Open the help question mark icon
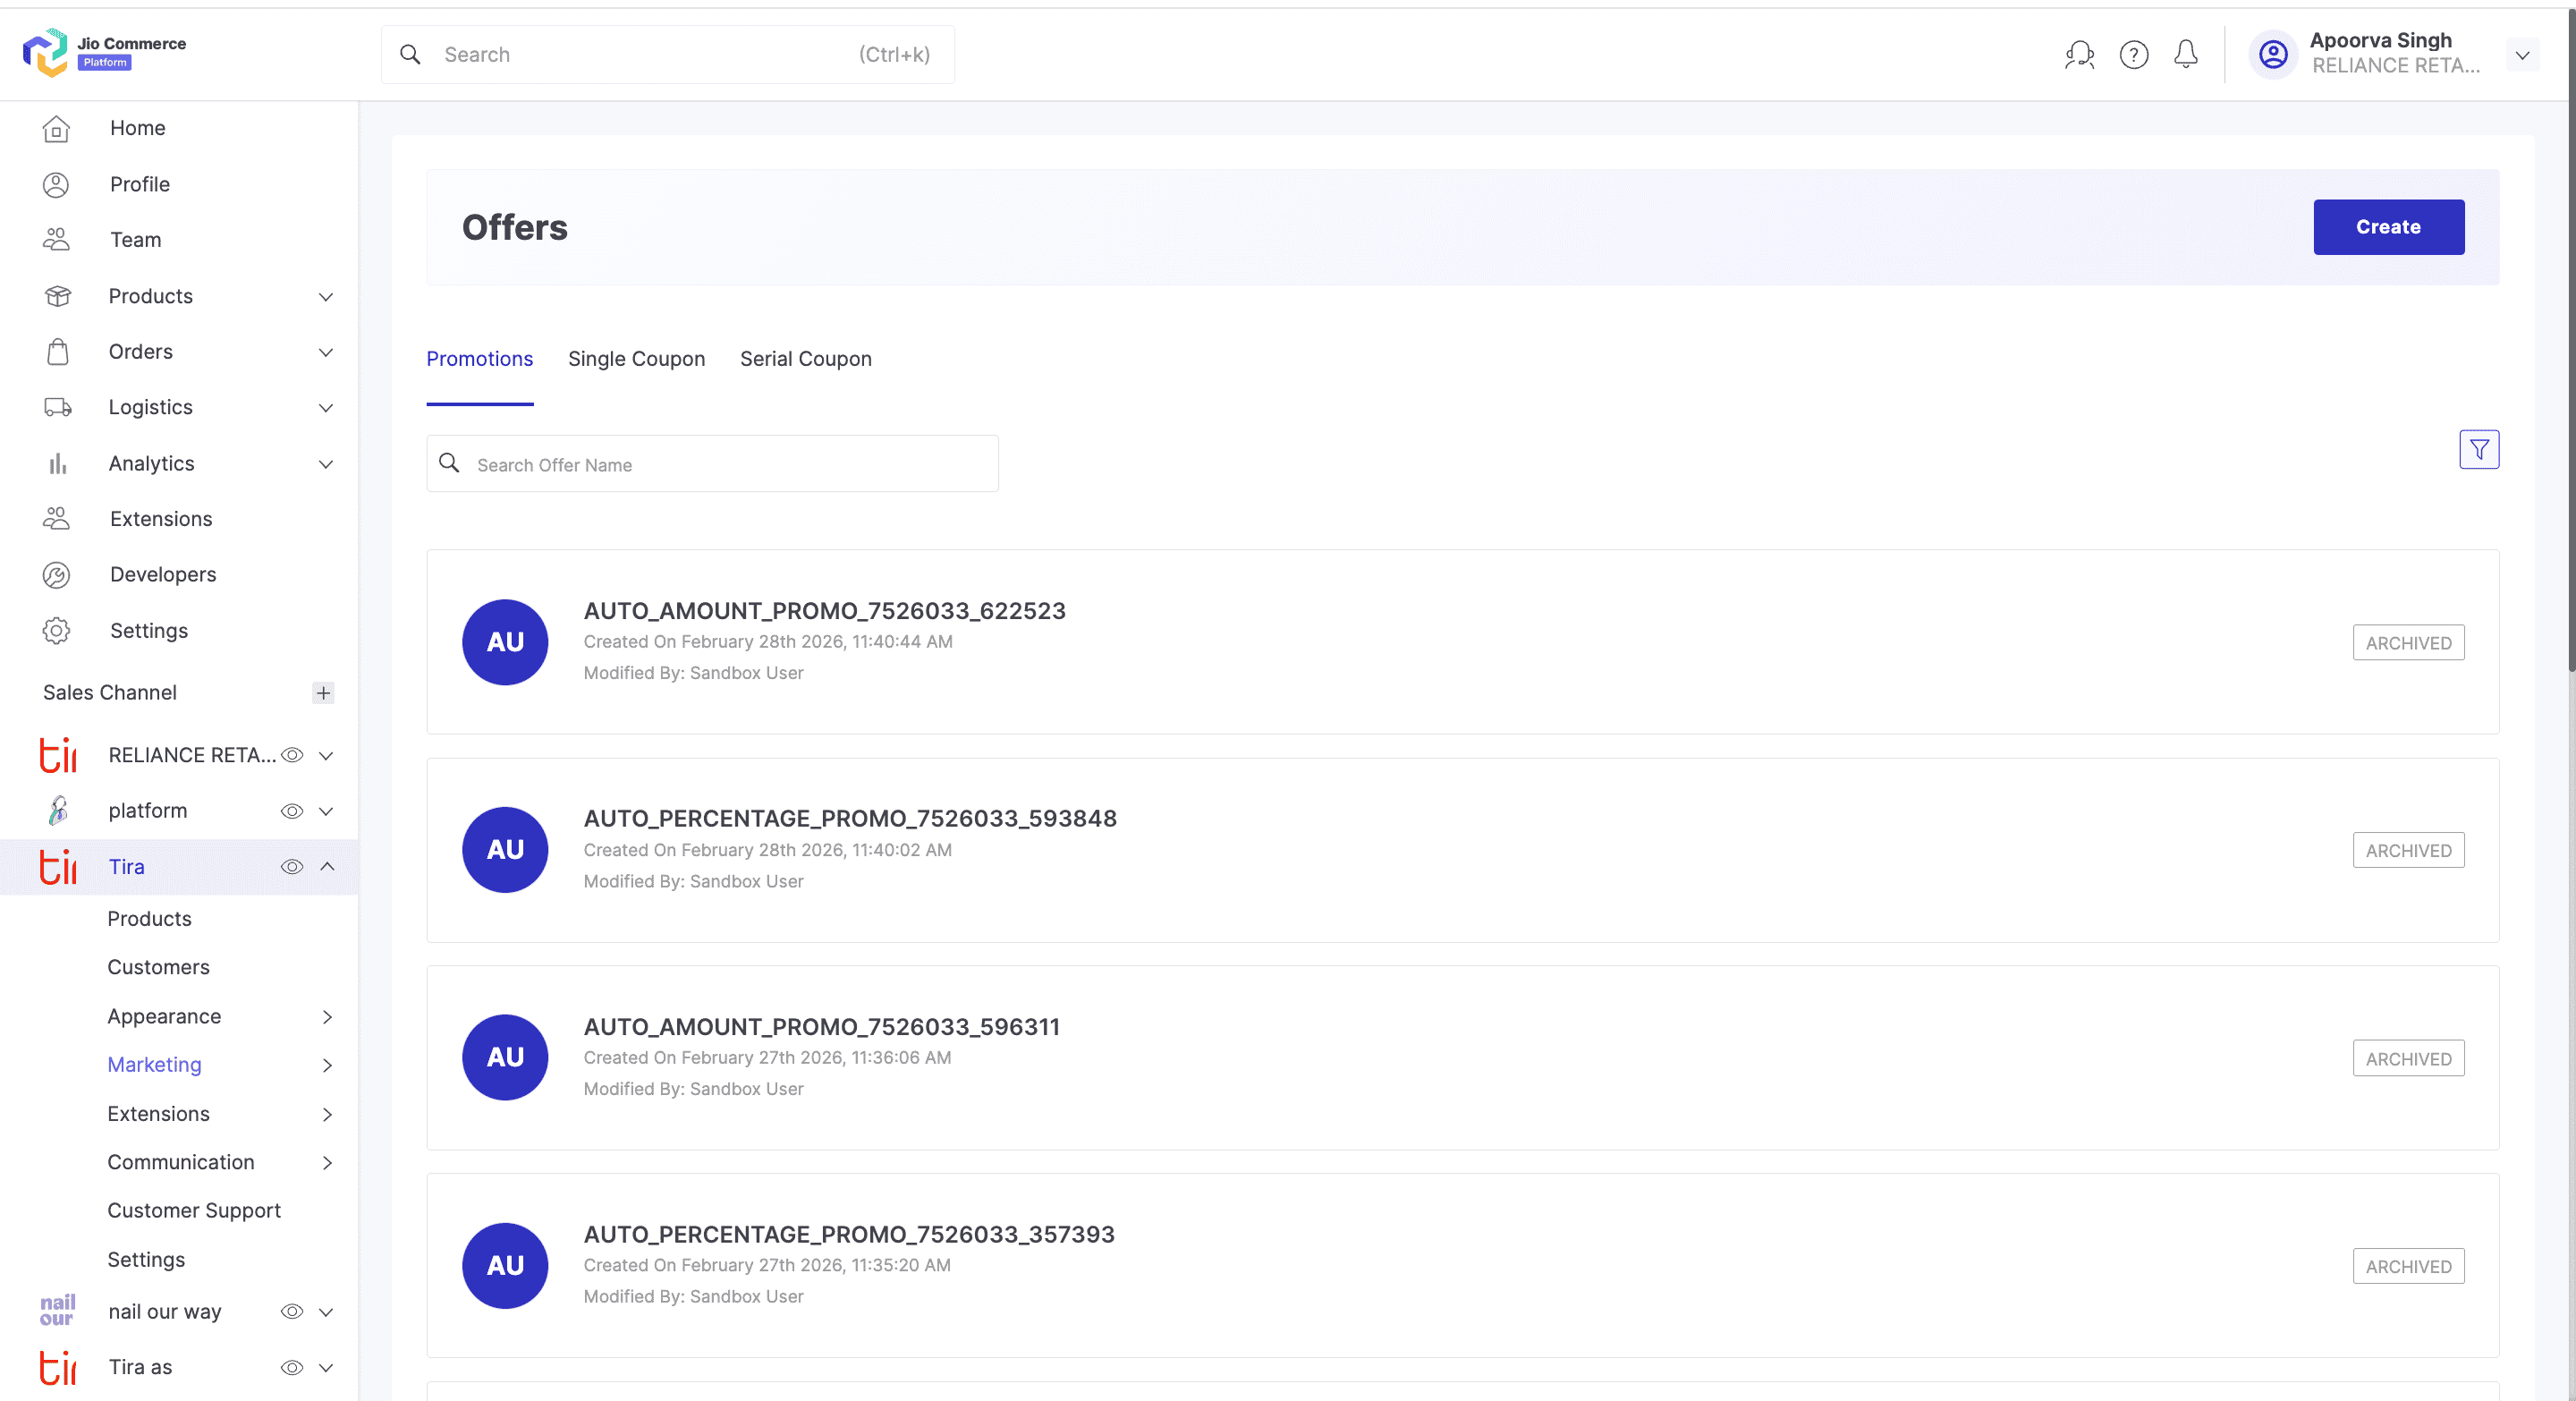 (x=2134, y=55)
